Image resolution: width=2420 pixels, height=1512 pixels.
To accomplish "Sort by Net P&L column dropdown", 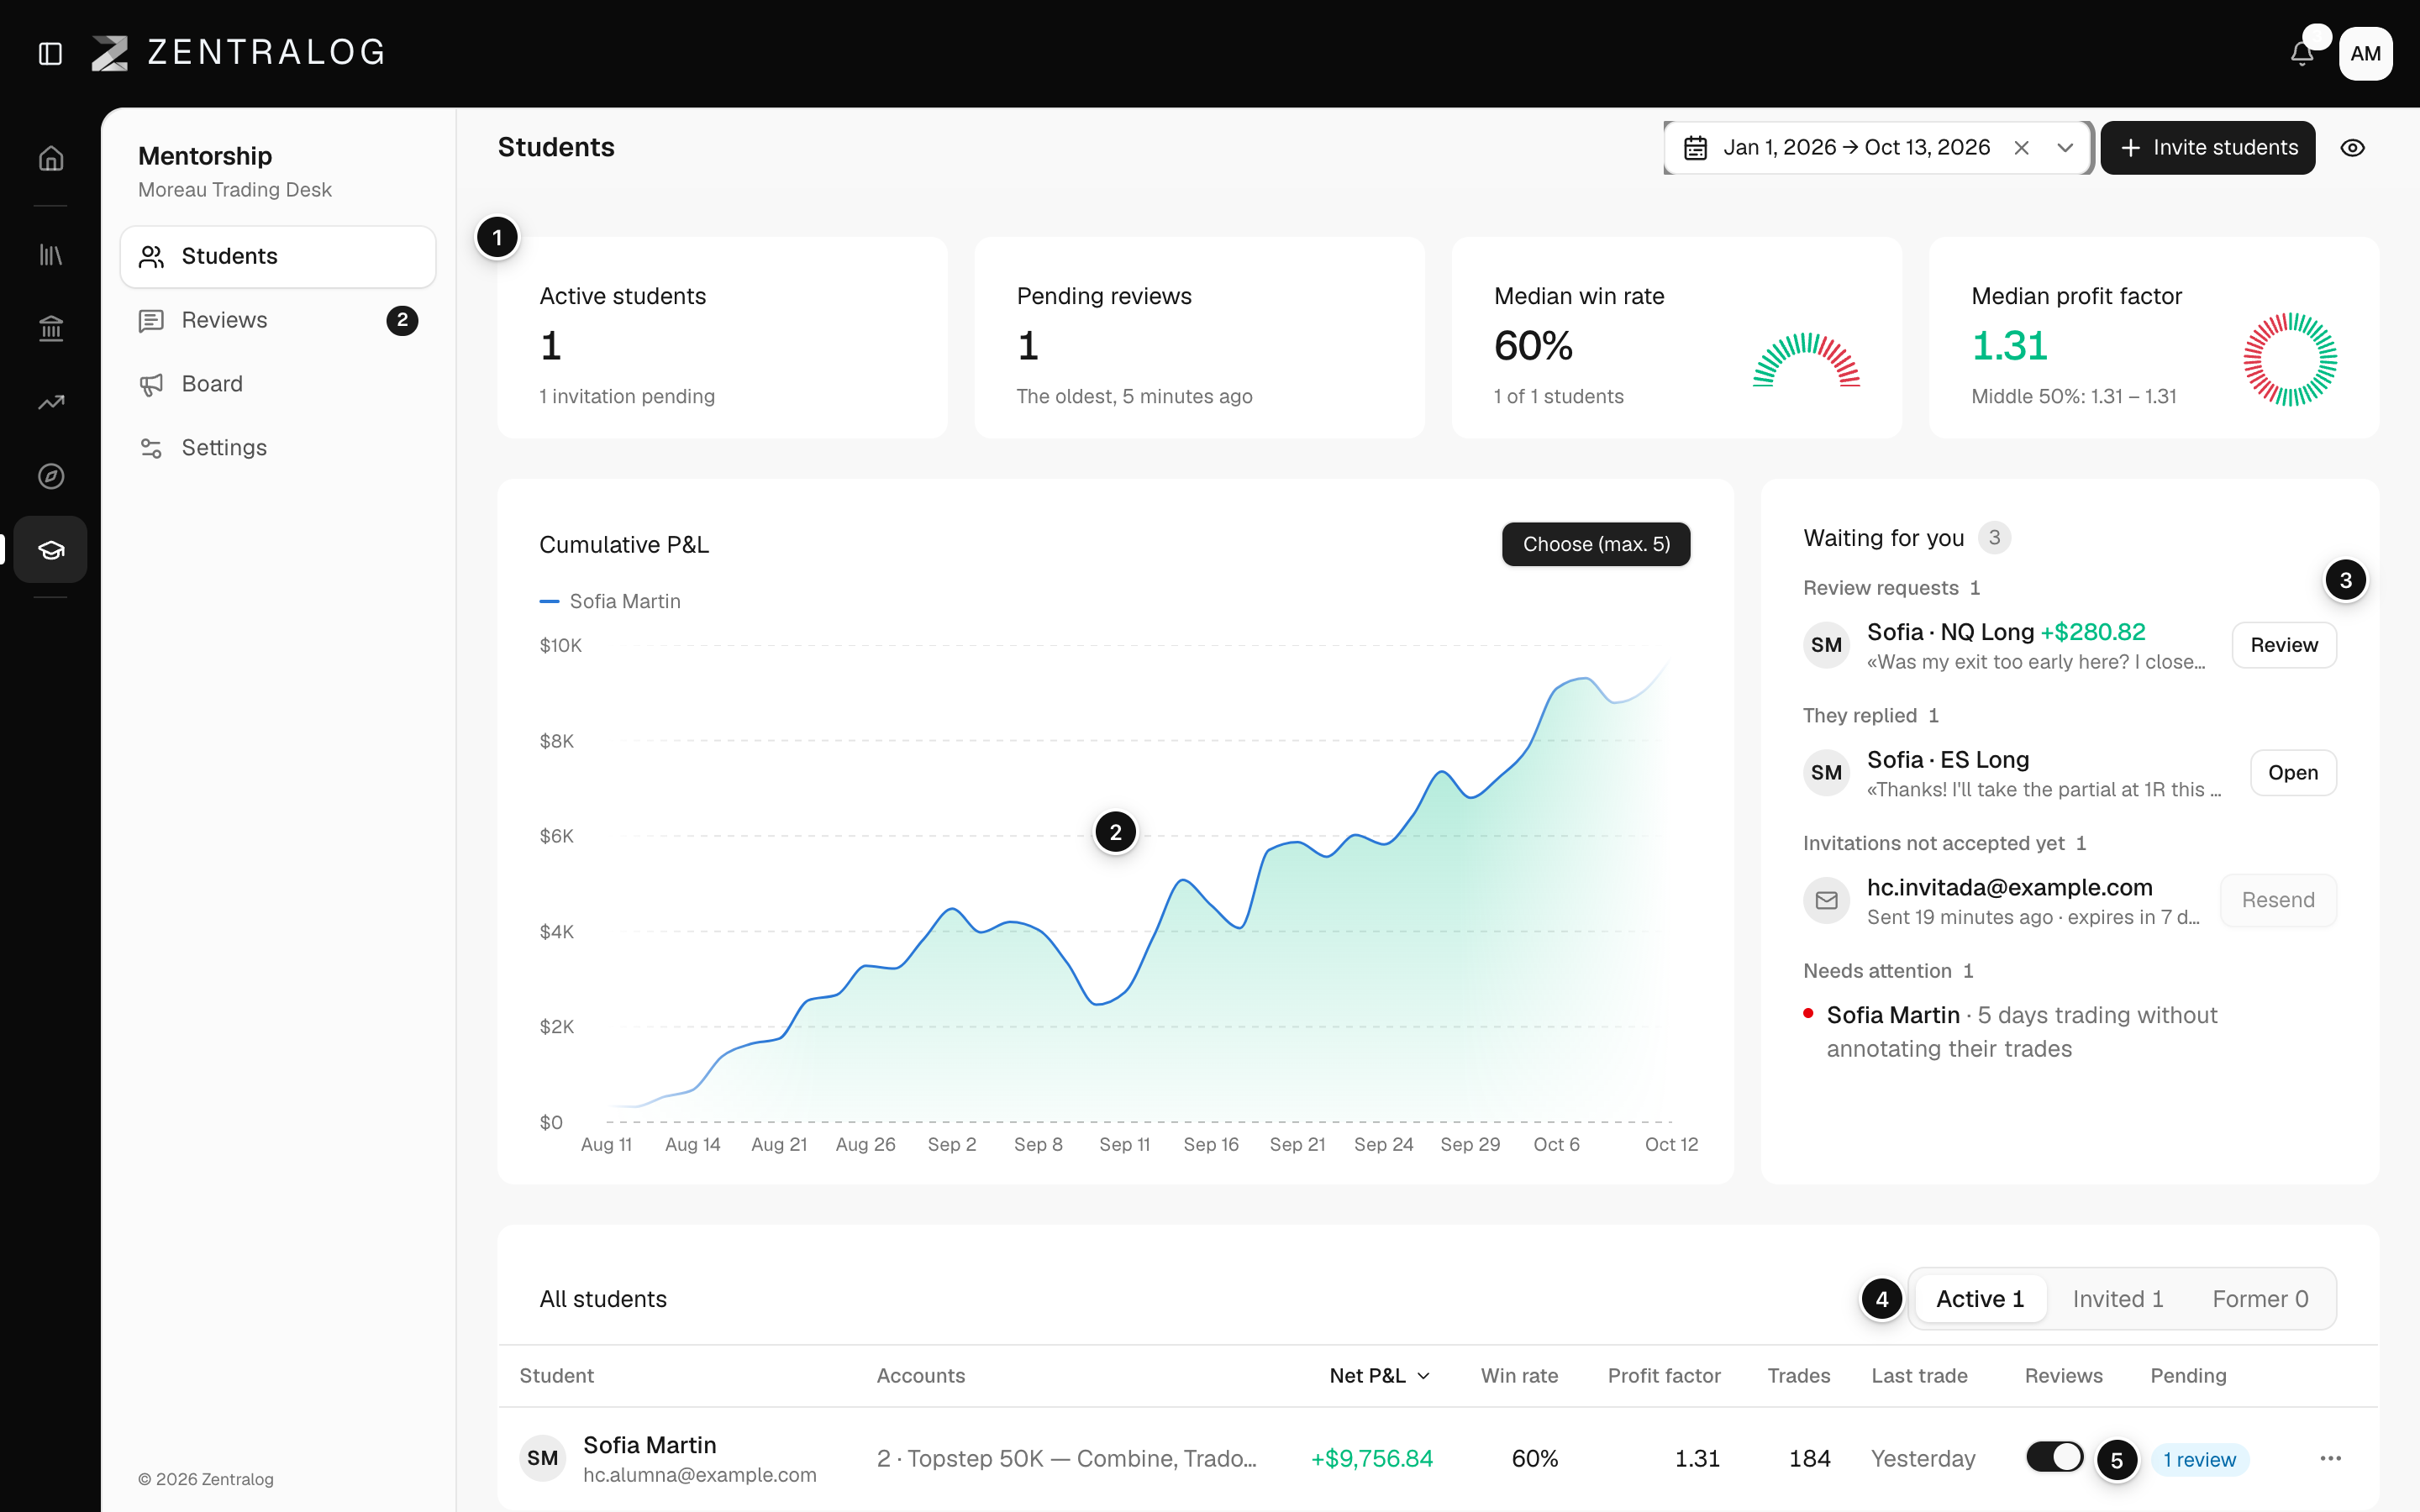I will (1379, 1376).
